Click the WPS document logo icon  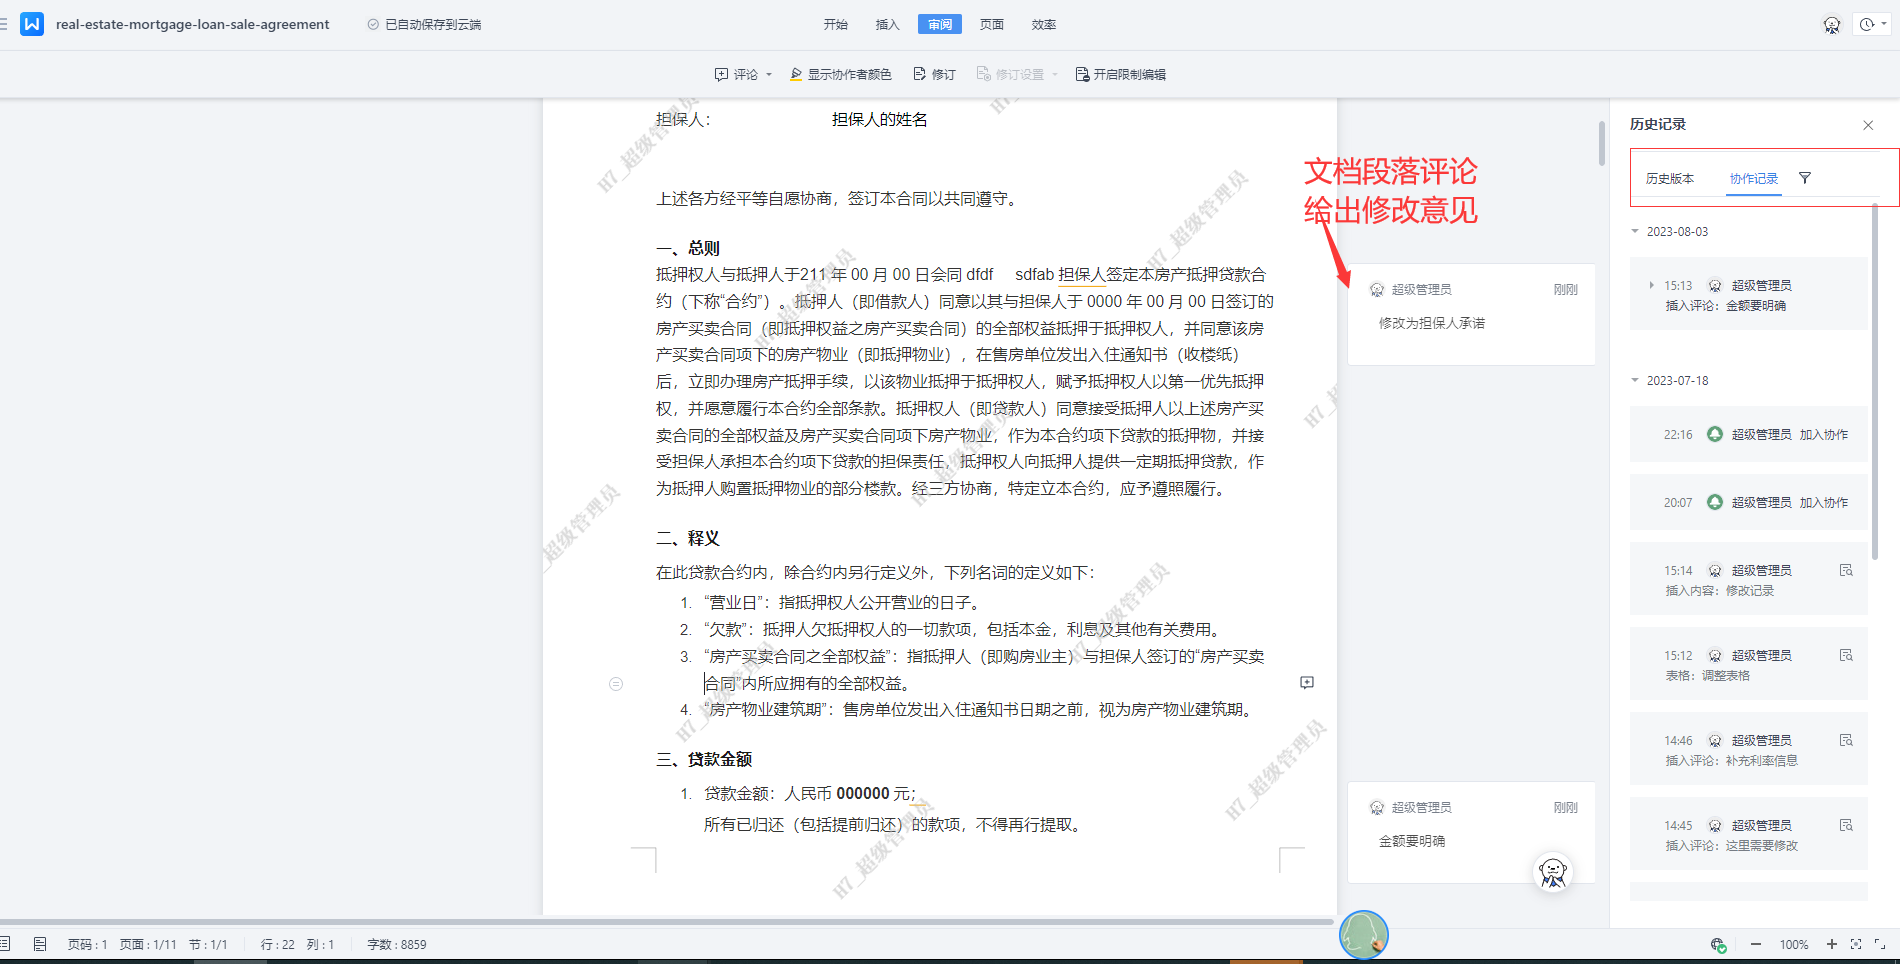click(32, 24)
